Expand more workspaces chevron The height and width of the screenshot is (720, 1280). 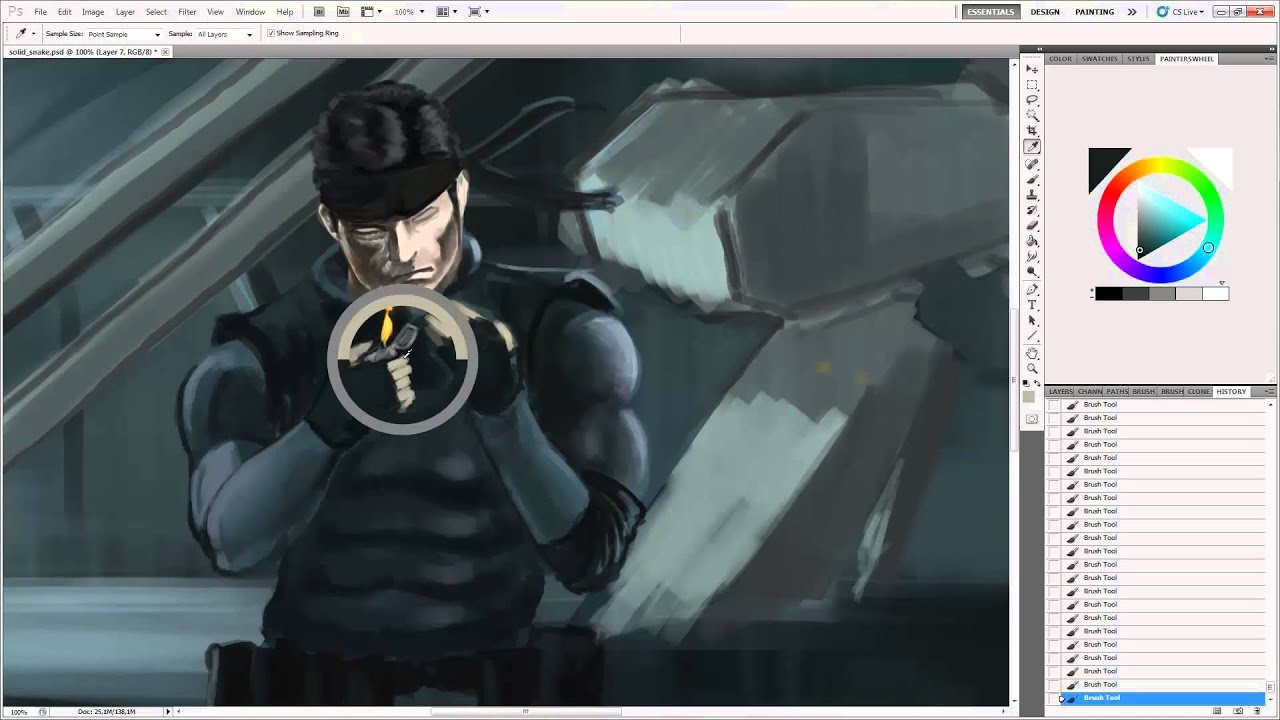[1131, 12]
